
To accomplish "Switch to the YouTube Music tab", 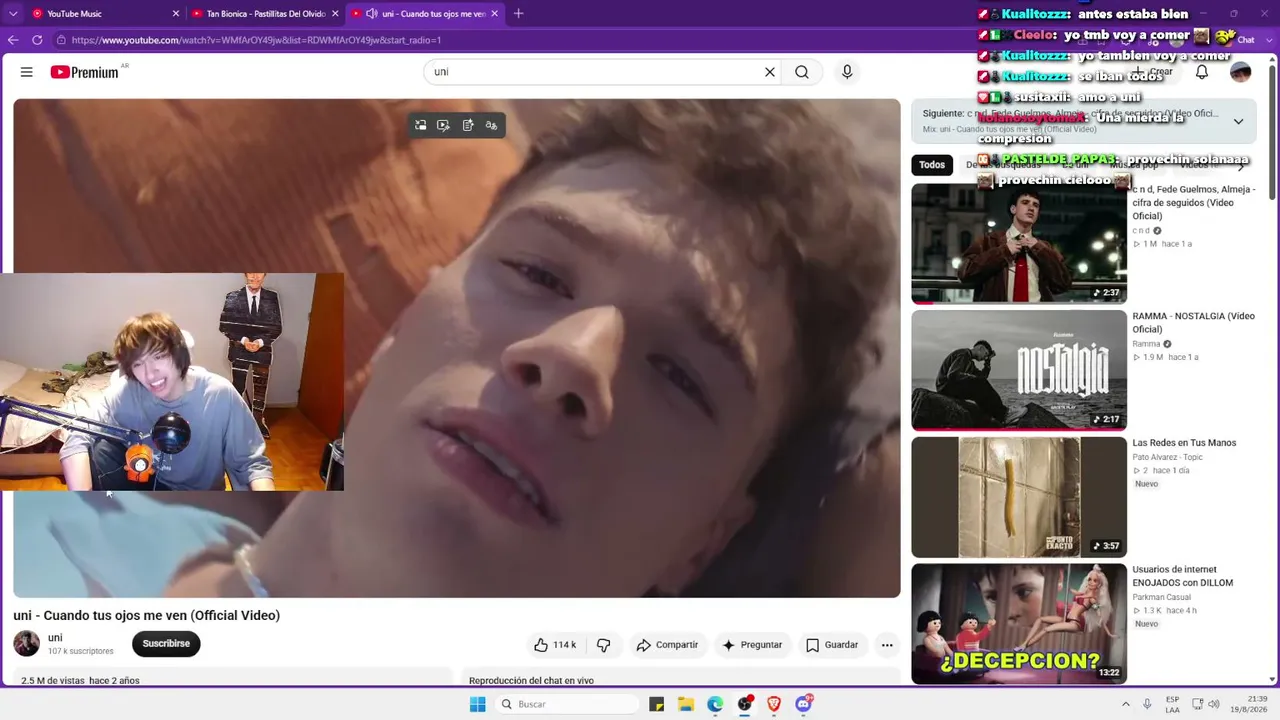I will pyautogui.click(x=104, y=14).
